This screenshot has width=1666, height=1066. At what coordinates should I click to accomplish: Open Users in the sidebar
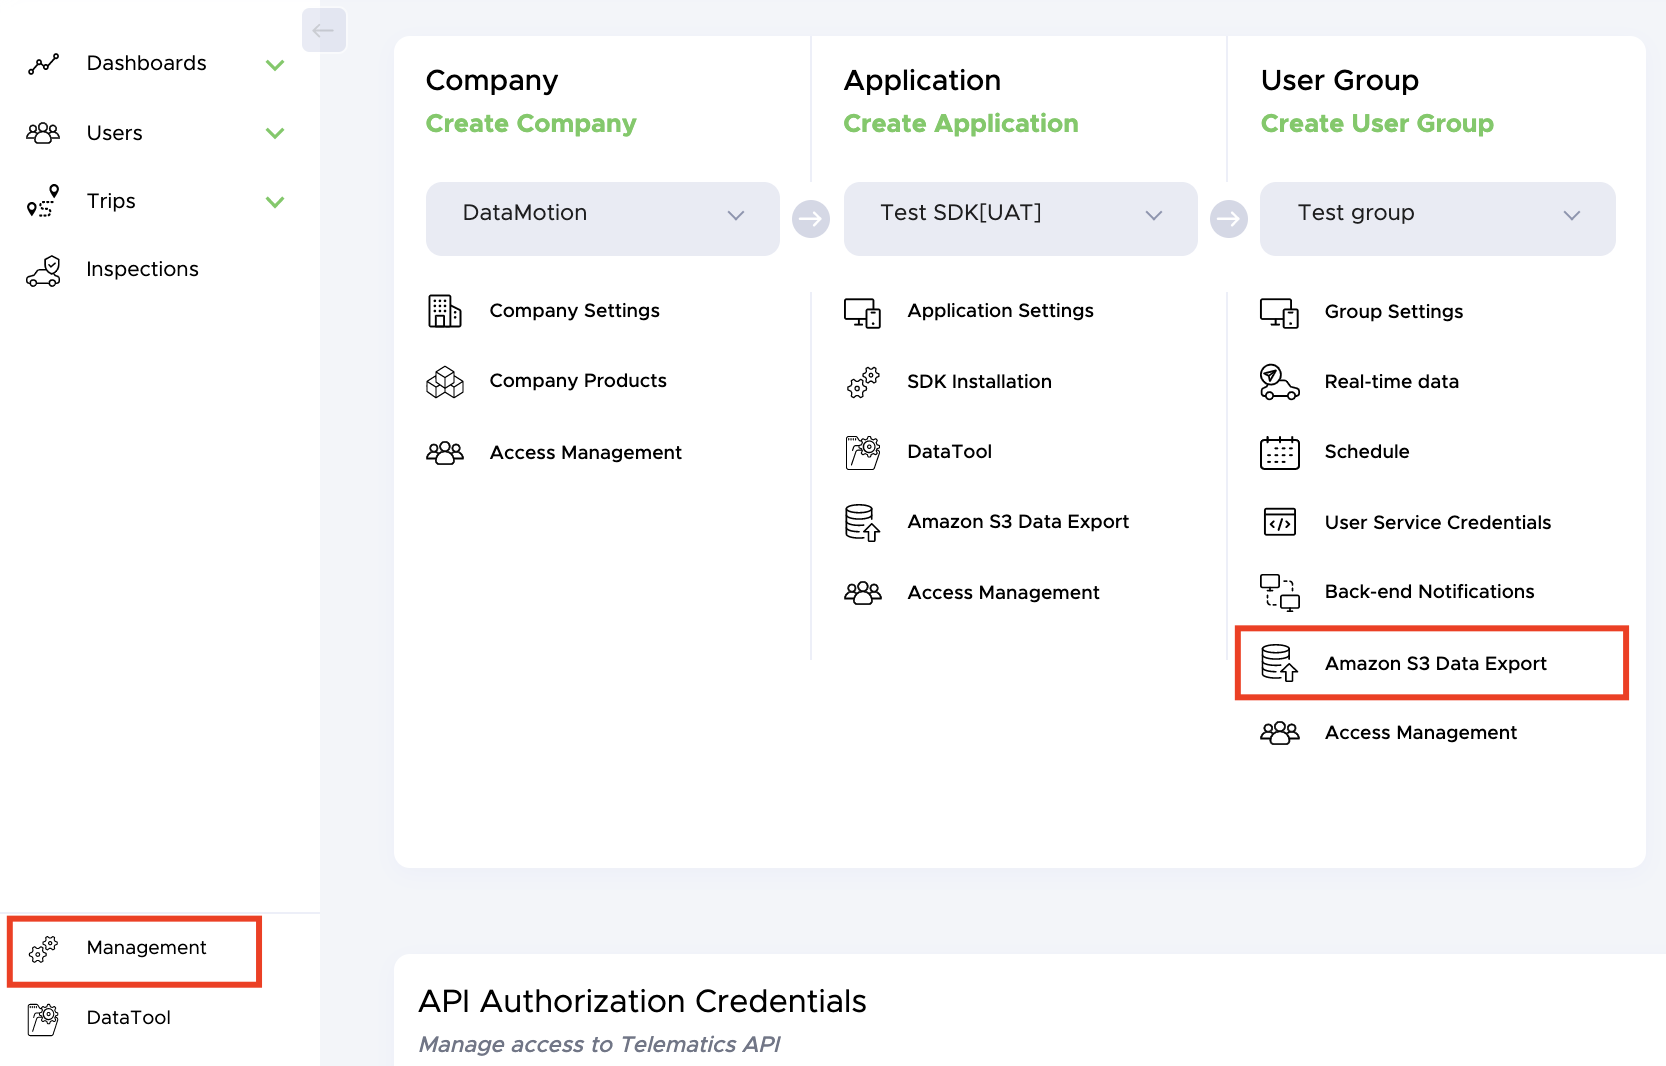point(114,133)
